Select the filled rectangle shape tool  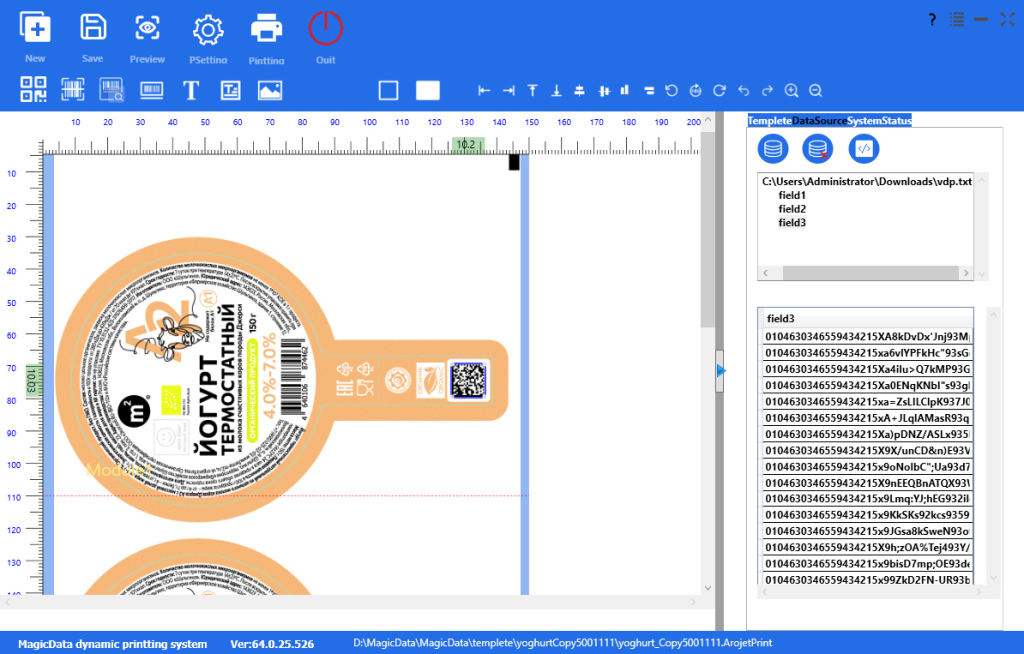click(x=428, y=90)
